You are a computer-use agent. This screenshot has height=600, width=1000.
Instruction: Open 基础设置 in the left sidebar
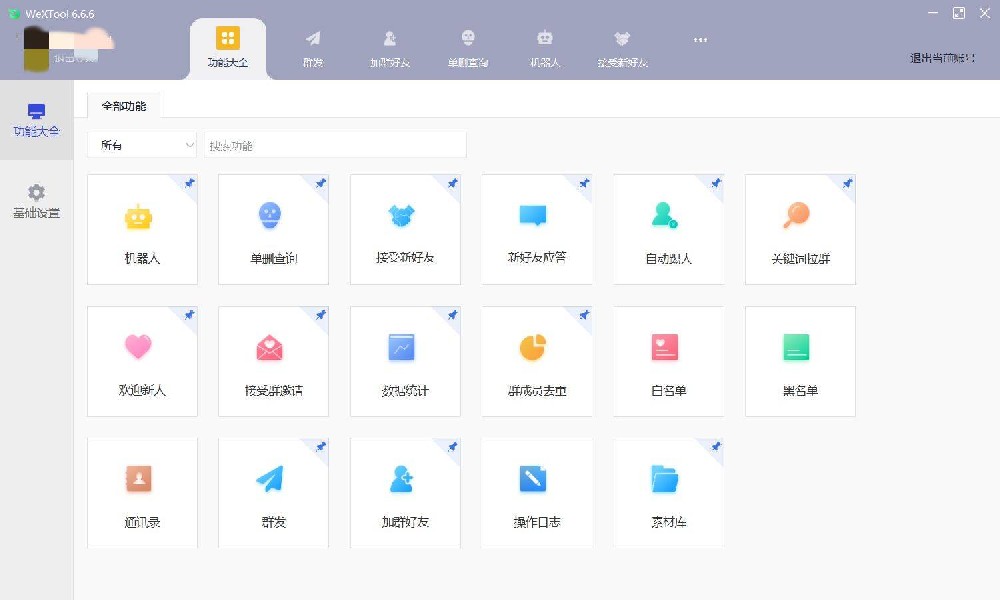(x=36, y=201)
